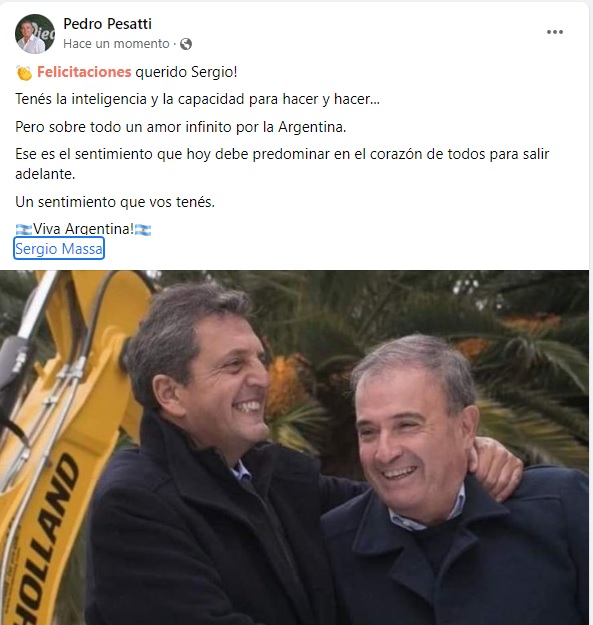Open Pedro Pesatti's profile picture
The width and height of the screenshot is (593, 625).
(x=35, y=34)
